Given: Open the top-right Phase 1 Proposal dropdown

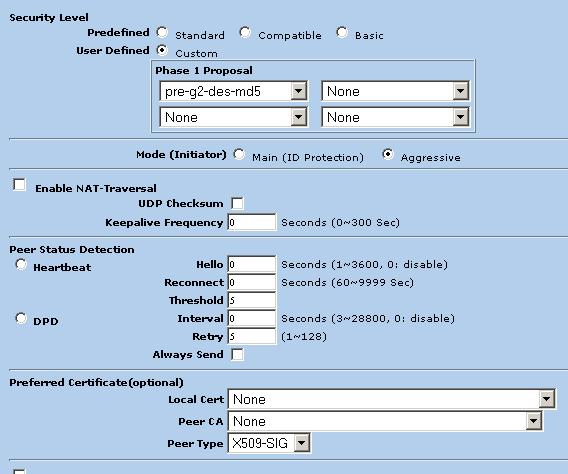Looking at the screenshot, I should [395, 91].
